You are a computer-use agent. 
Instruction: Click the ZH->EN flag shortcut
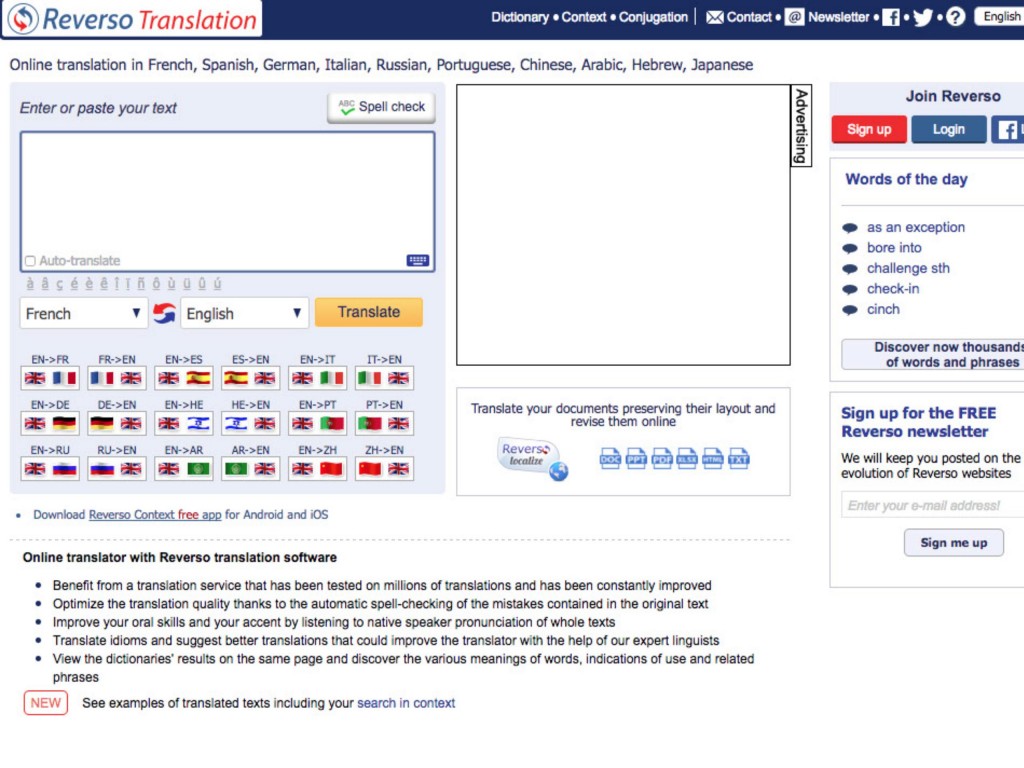(384, 468)
